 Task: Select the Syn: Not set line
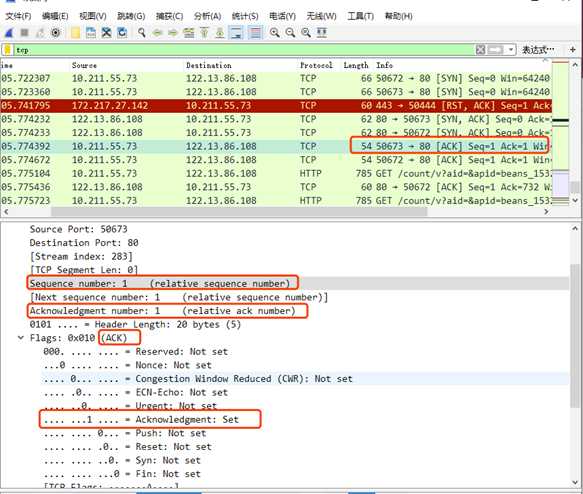click(122, 461)
